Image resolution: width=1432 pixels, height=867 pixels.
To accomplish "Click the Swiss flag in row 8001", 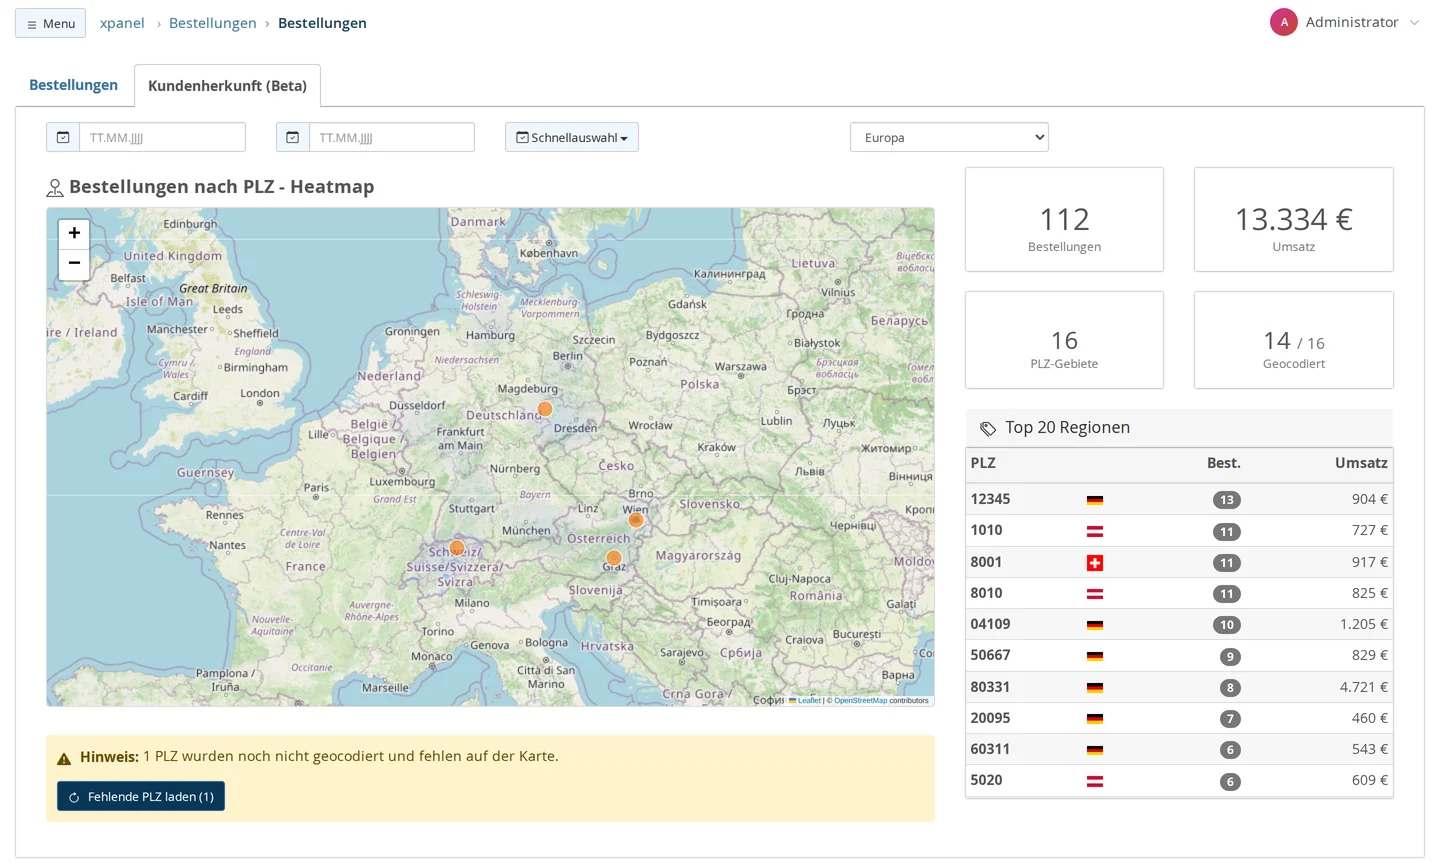I will tap(1095, 563).
